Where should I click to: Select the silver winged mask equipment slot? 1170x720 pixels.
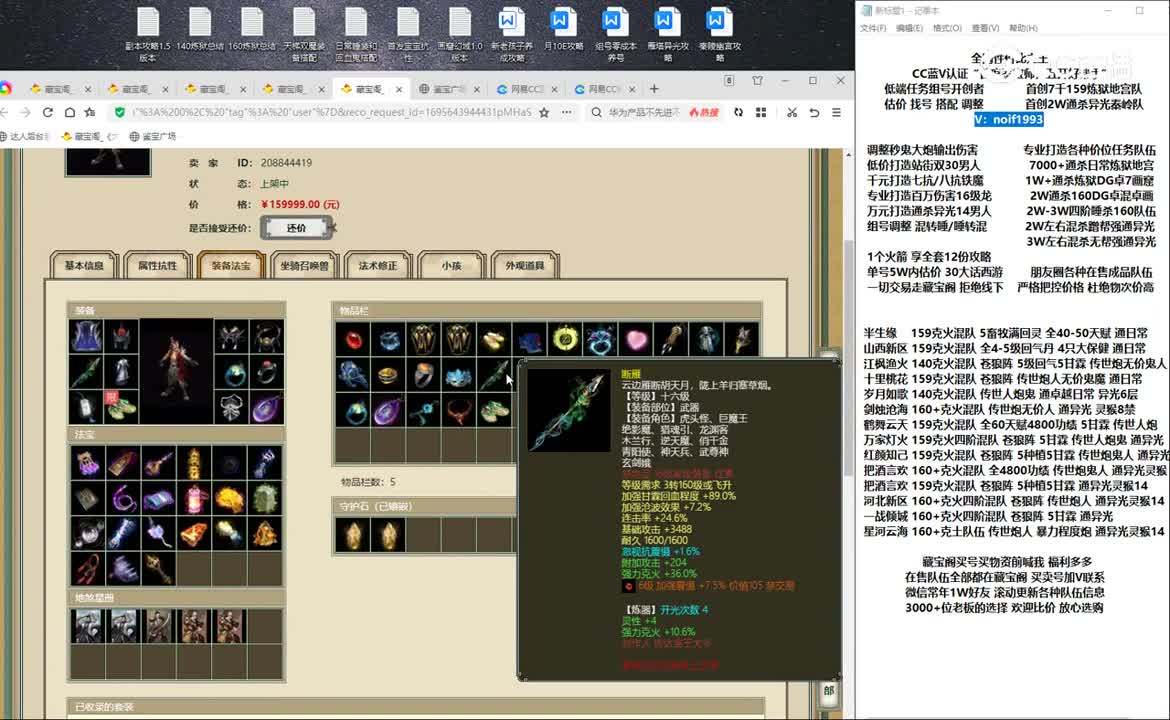[x=231, y=336]
